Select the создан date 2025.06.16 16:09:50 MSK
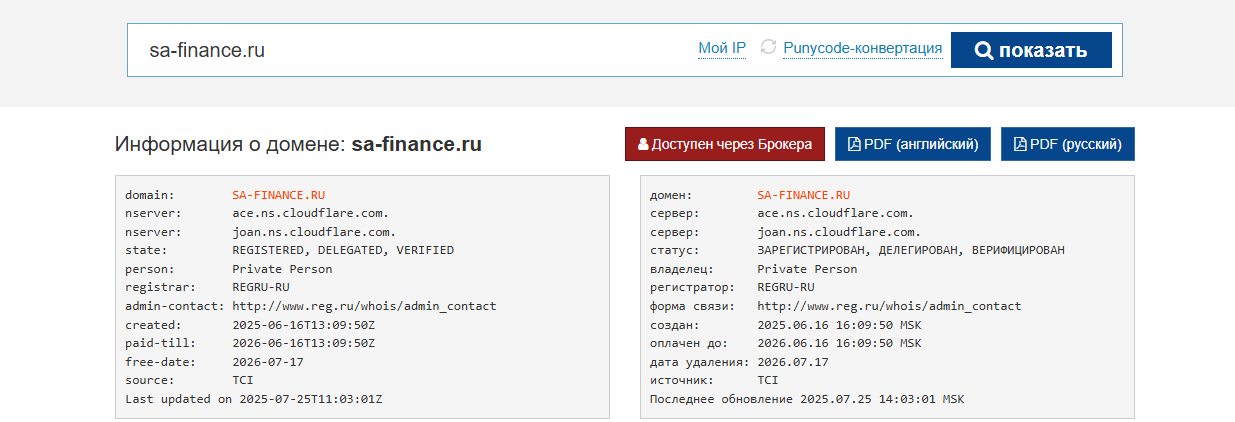 (839, 325)
